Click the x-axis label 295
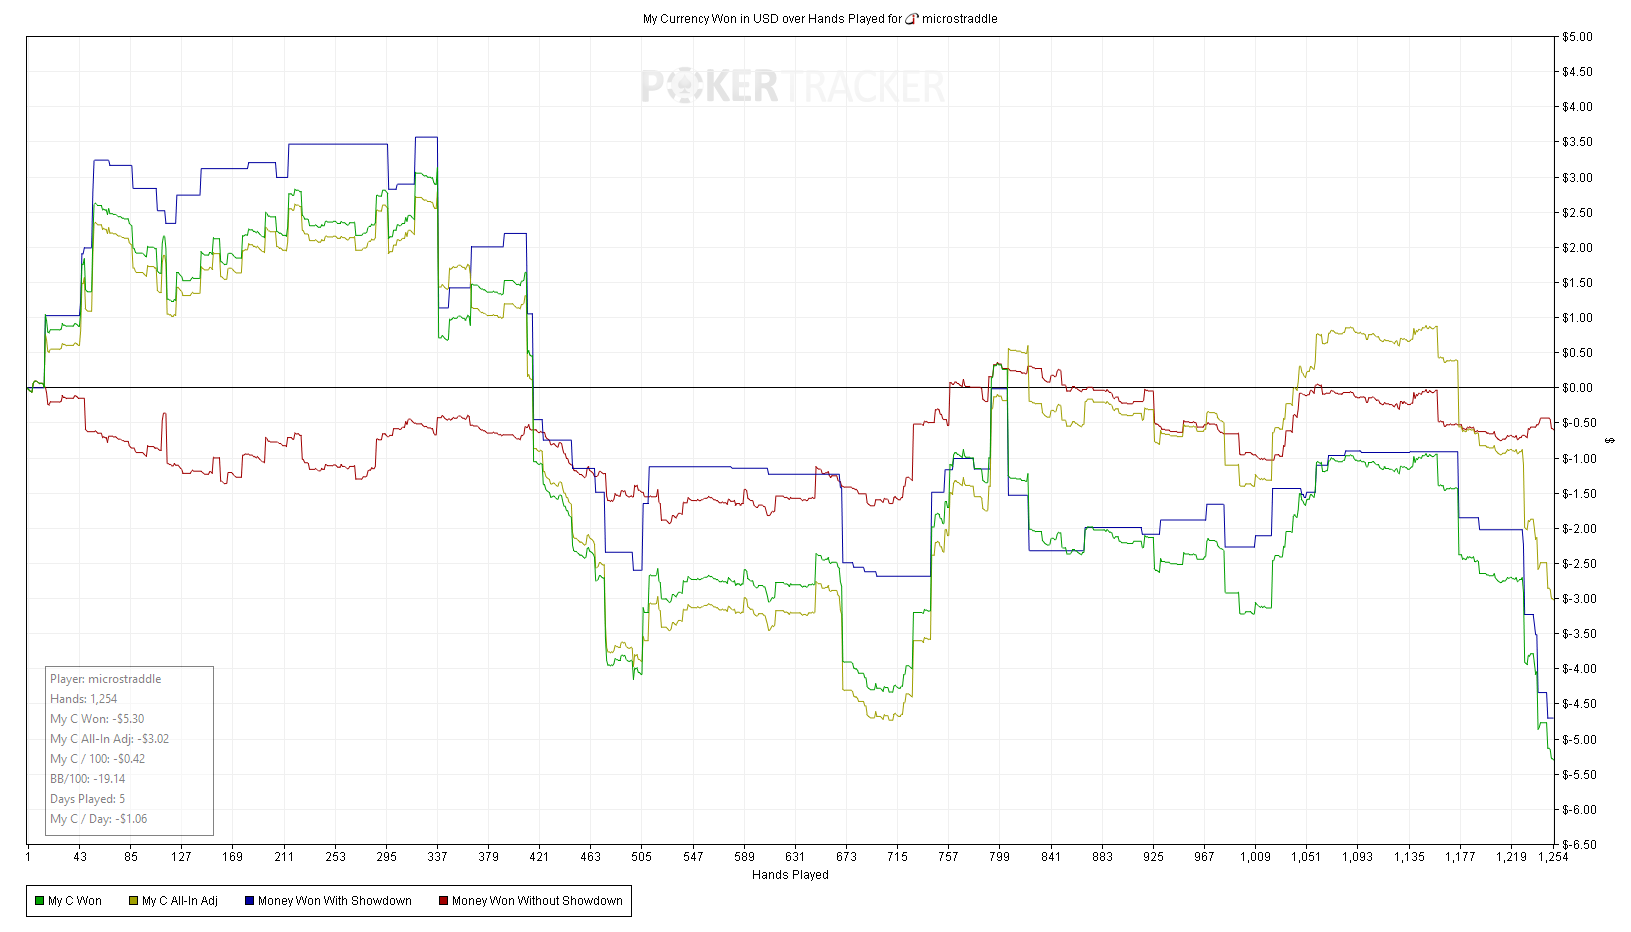Viewport: 1631px width, 932px height. pos(387,857)
